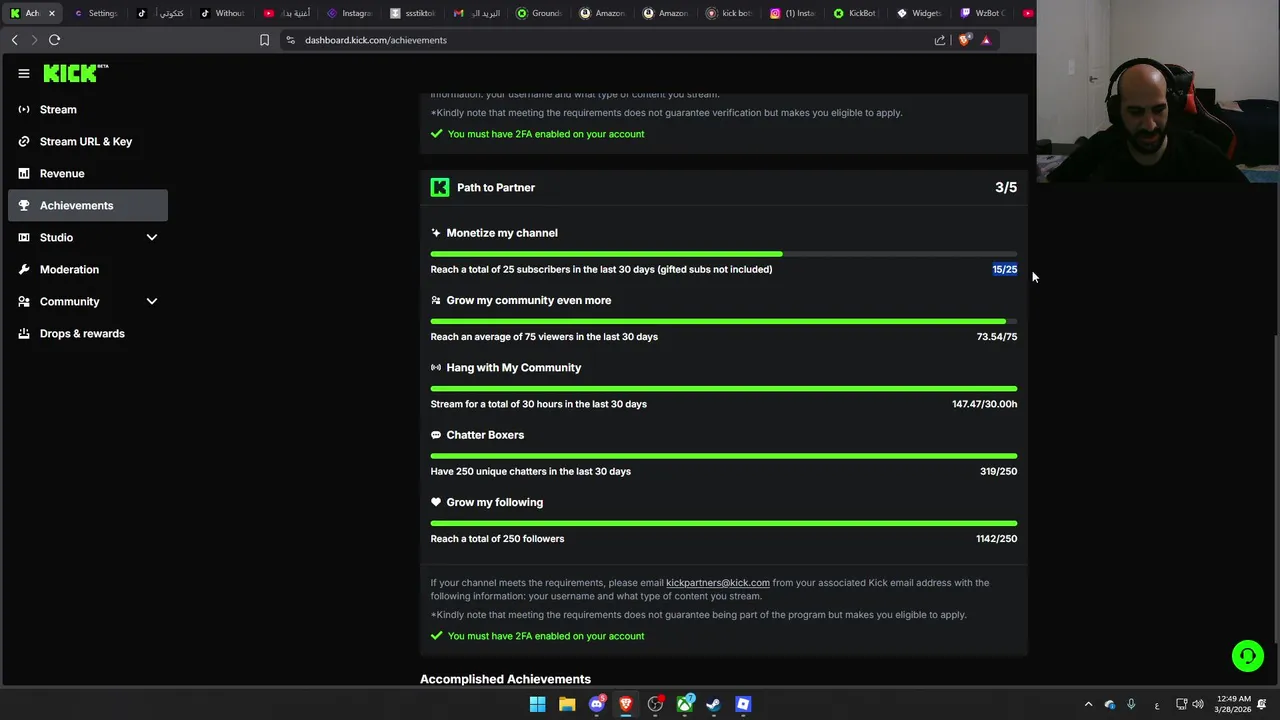
Task: Click the Community people icon in sidebar
Action: 24,301
